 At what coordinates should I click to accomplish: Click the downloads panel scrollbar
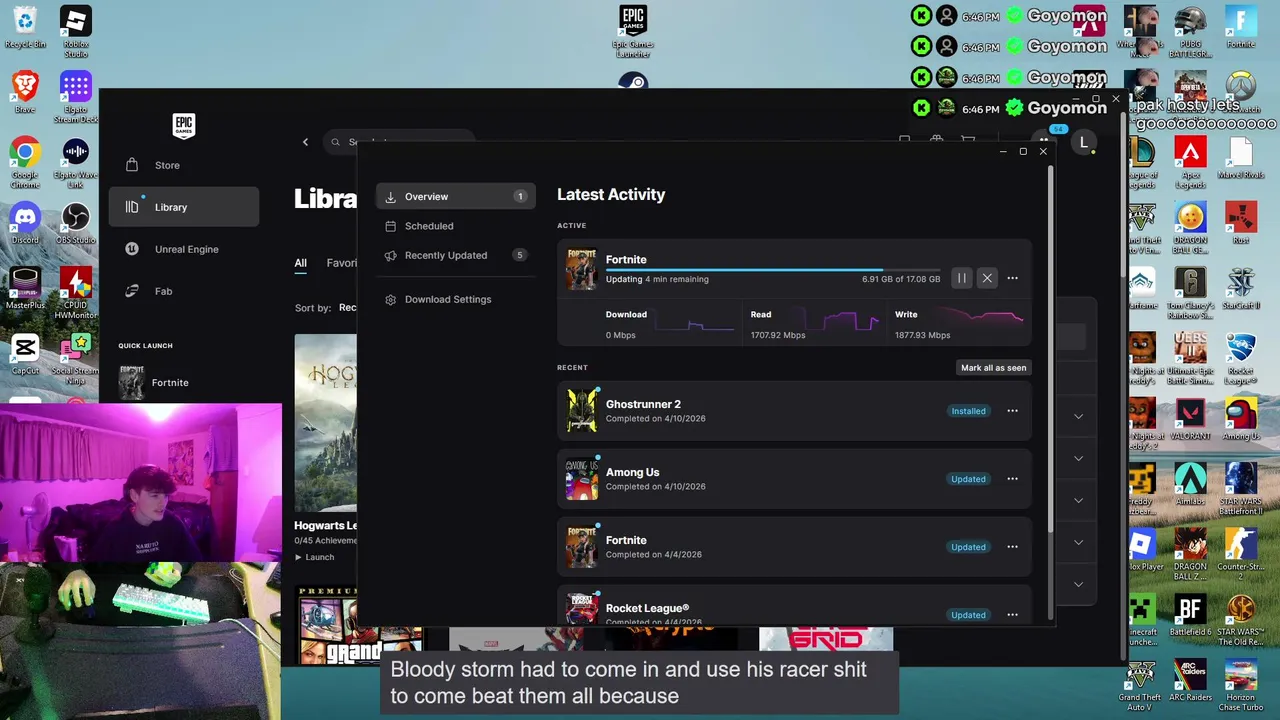pos(1050,350)
